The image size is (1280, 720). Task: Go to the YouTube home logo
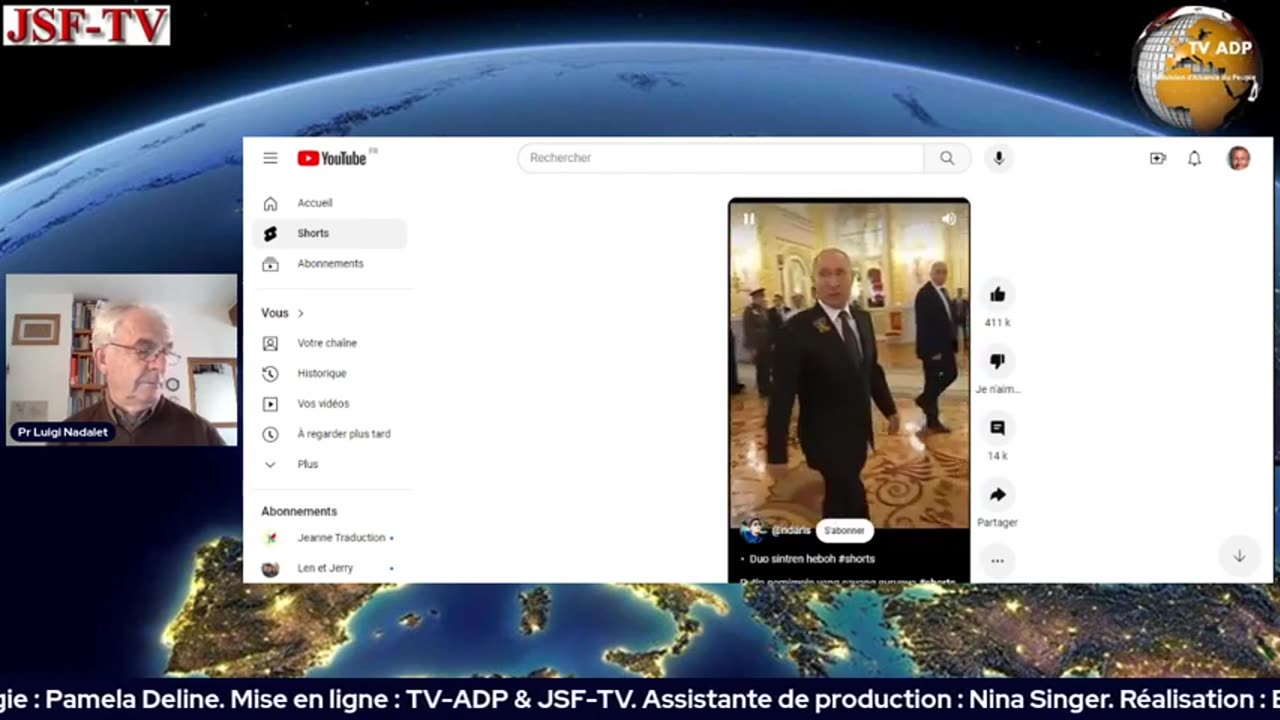pos(332,158)
